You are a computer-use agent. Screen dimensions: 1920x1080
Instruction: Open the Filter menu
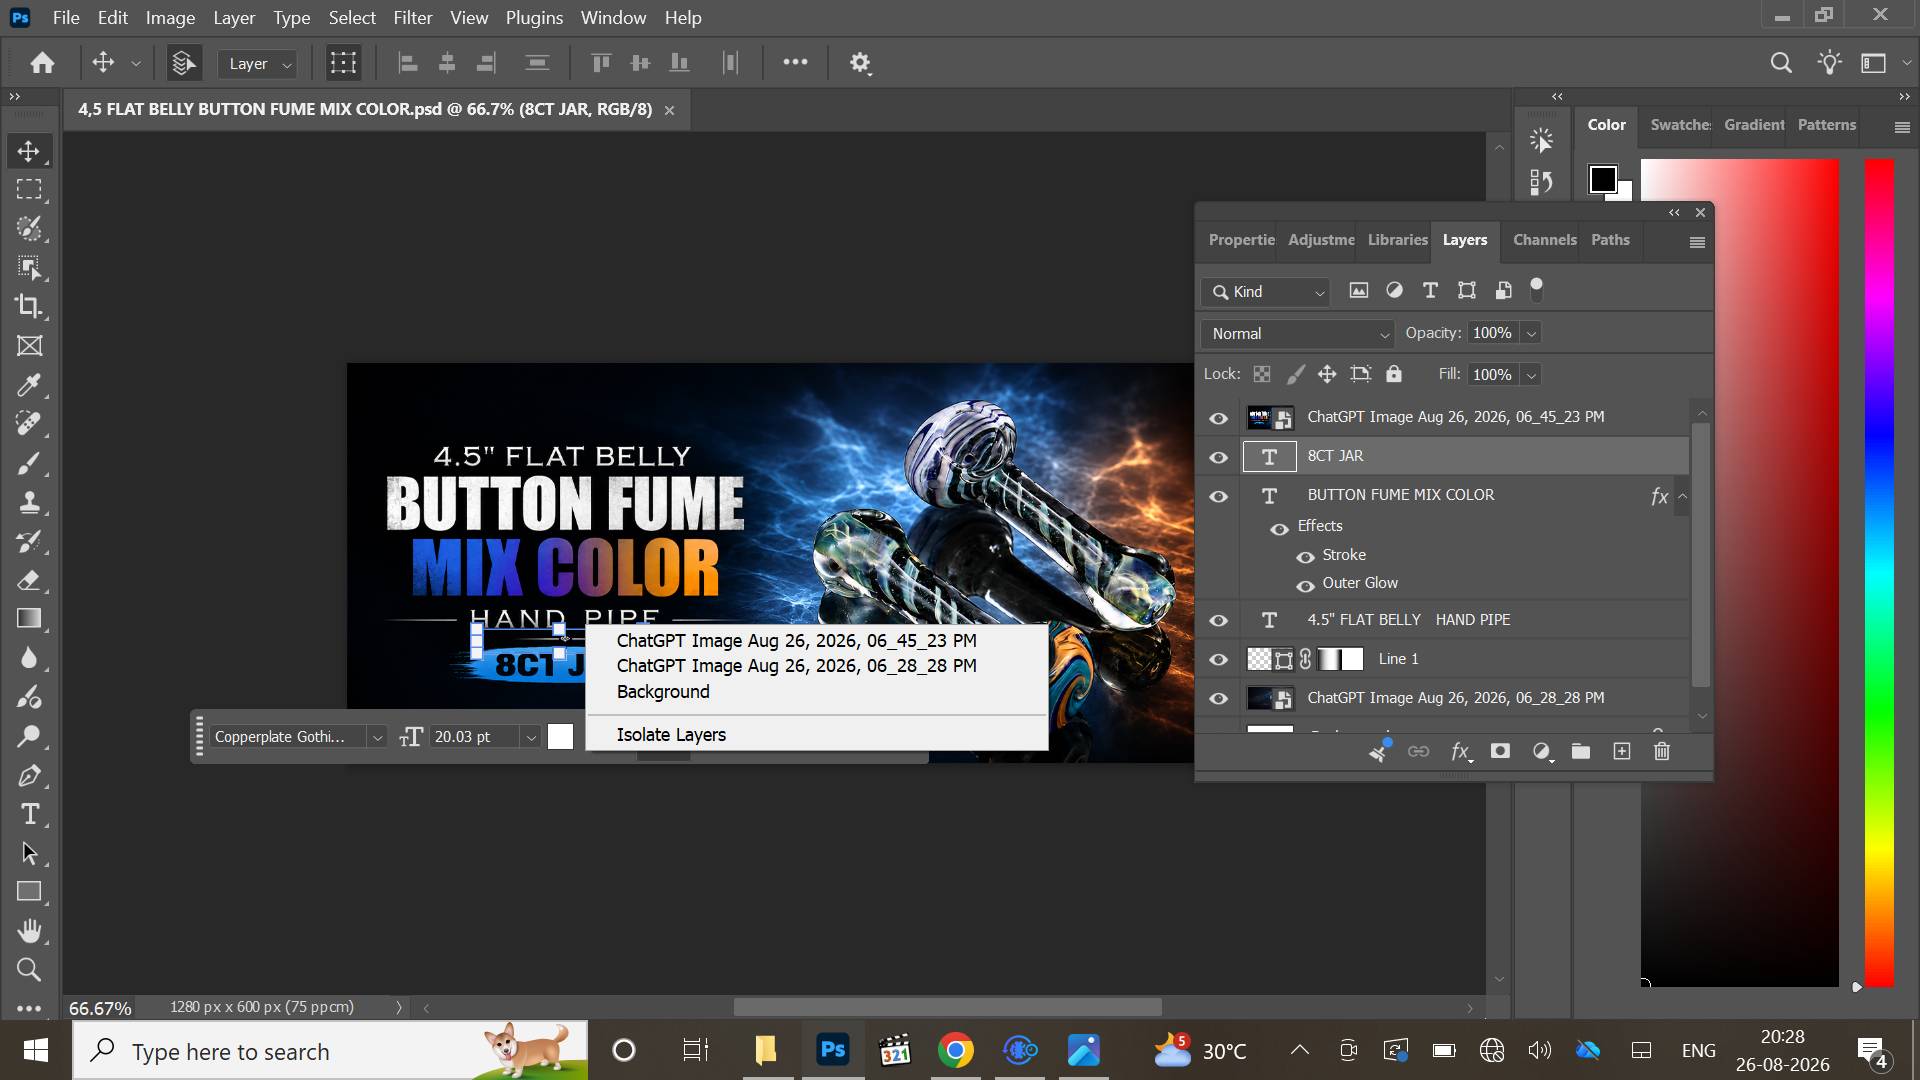coord(412,17)
